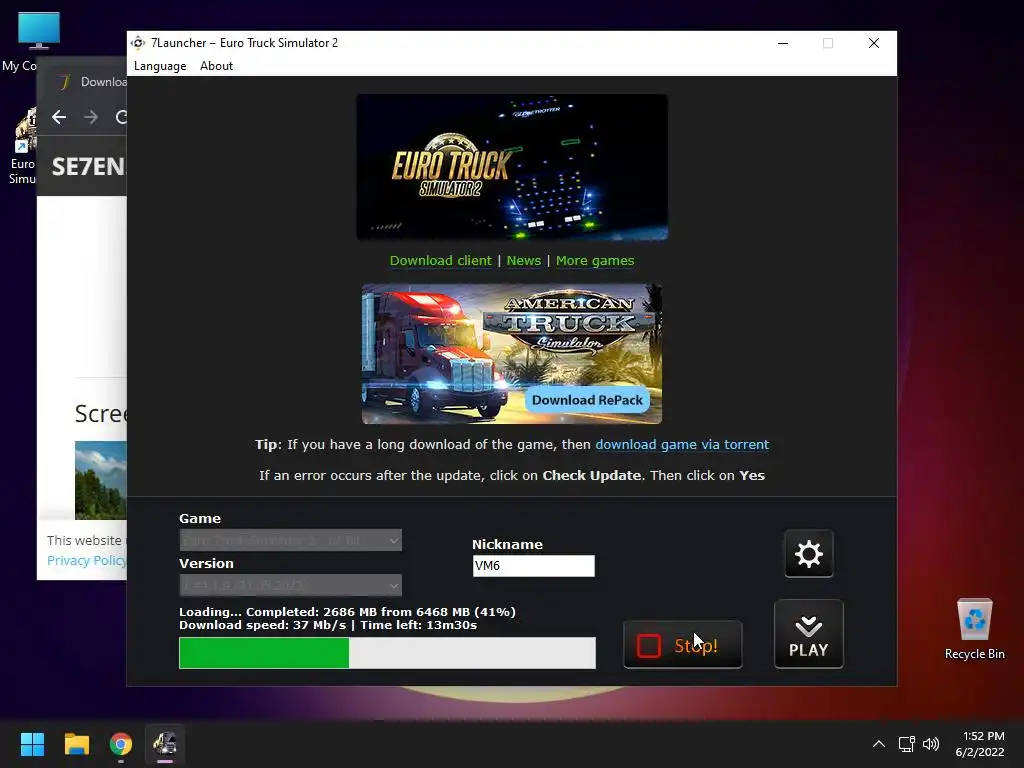Click the Download speed status line
The width and height of the screenshot is (1024, 768).
(328, 625)
